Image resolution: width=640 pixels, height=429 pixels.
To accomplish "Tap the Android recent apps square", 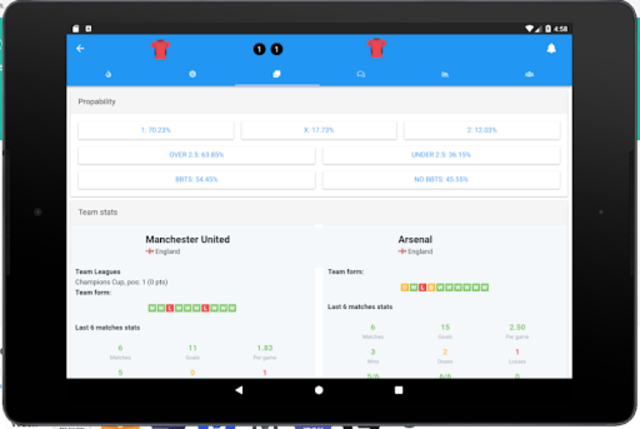I will (399, 390).
